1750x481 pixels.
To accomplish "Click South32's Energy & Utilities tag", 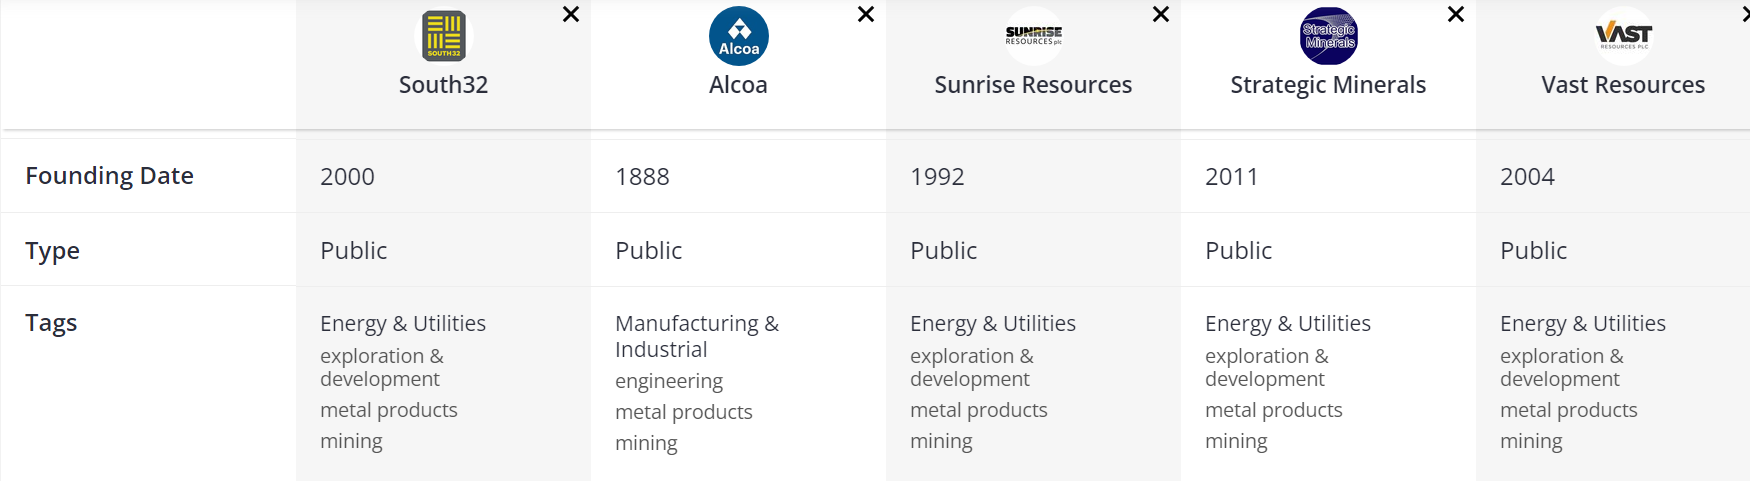I will (x=402, y=323).
